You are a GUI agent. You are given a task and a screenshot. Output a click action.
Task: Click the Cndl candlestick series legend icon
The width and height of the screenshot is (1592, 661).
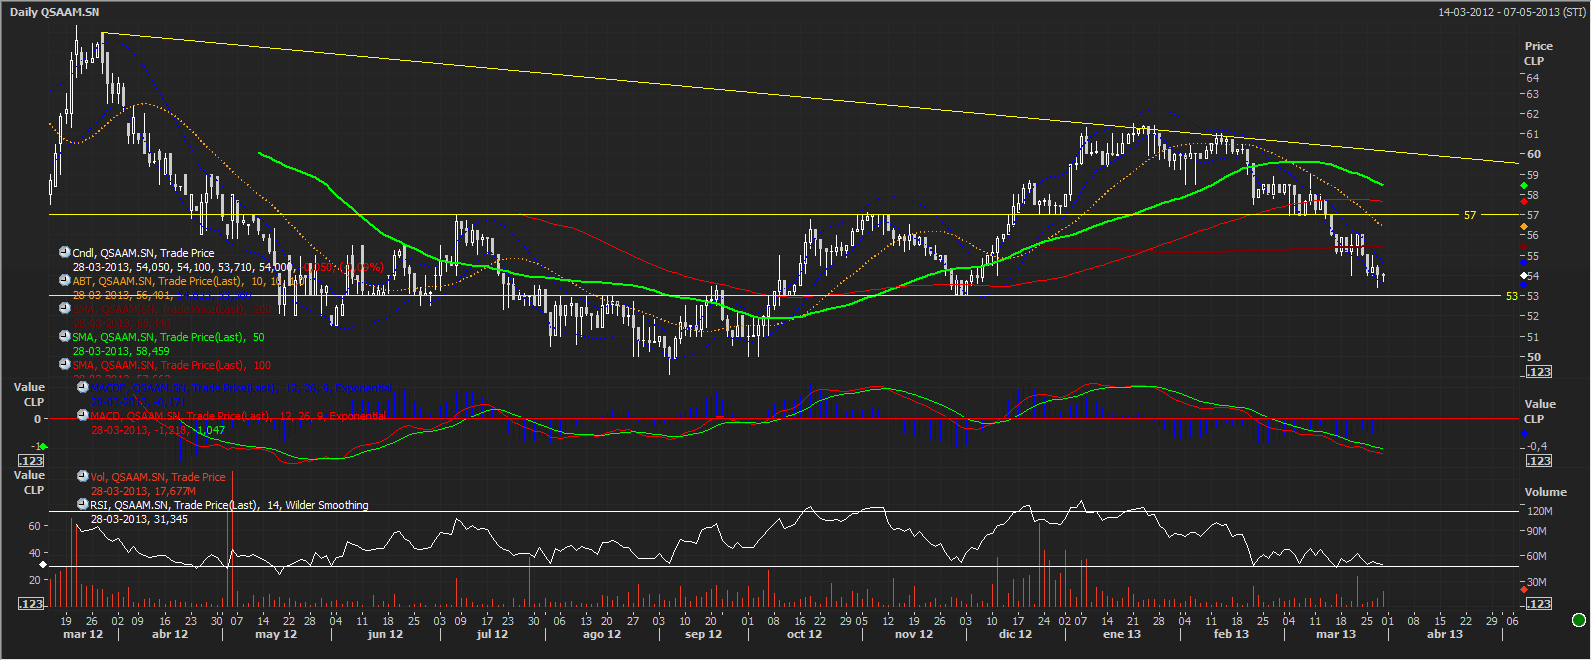(65, 253)
